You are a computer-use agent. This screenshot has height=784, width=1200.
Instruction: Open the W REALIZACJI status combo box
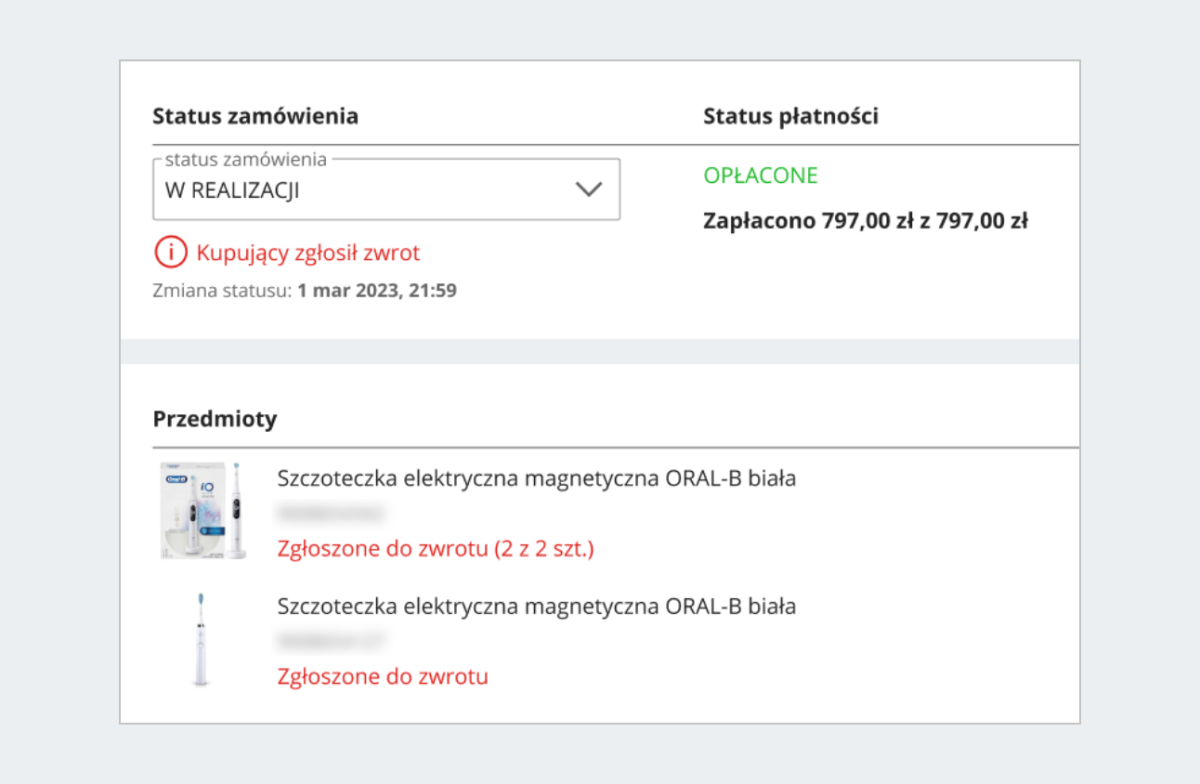(386, 190)
